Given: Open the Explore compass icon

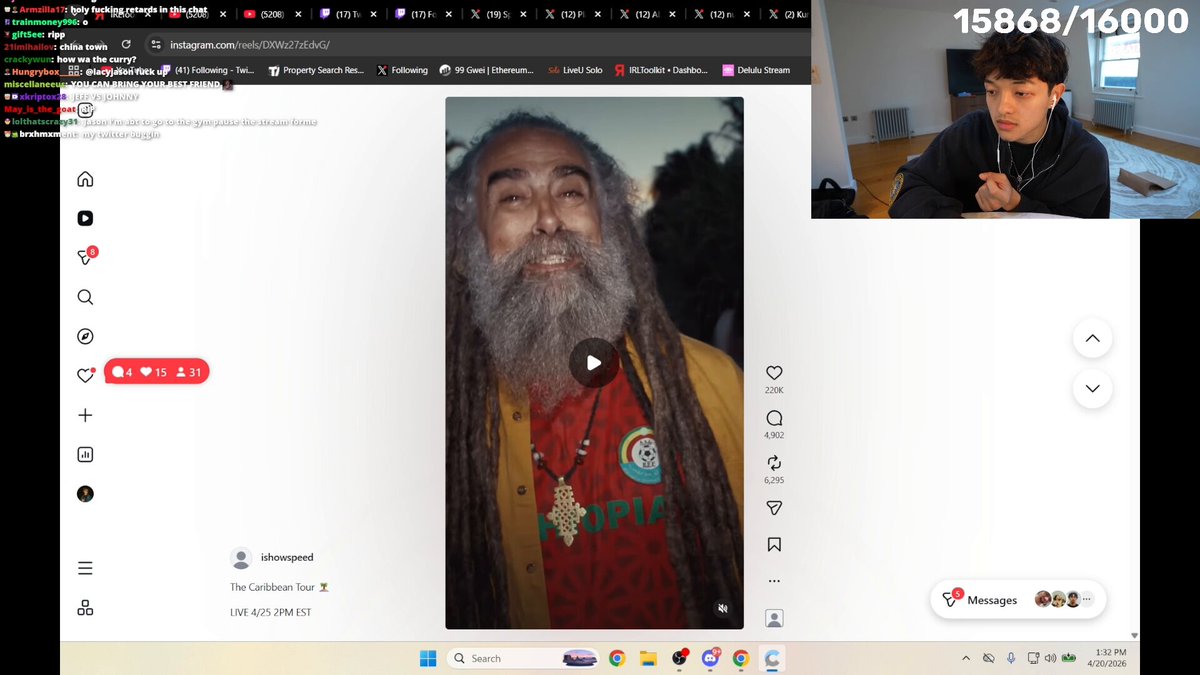Looking at the screenshot, I should (x=85, y=336).
